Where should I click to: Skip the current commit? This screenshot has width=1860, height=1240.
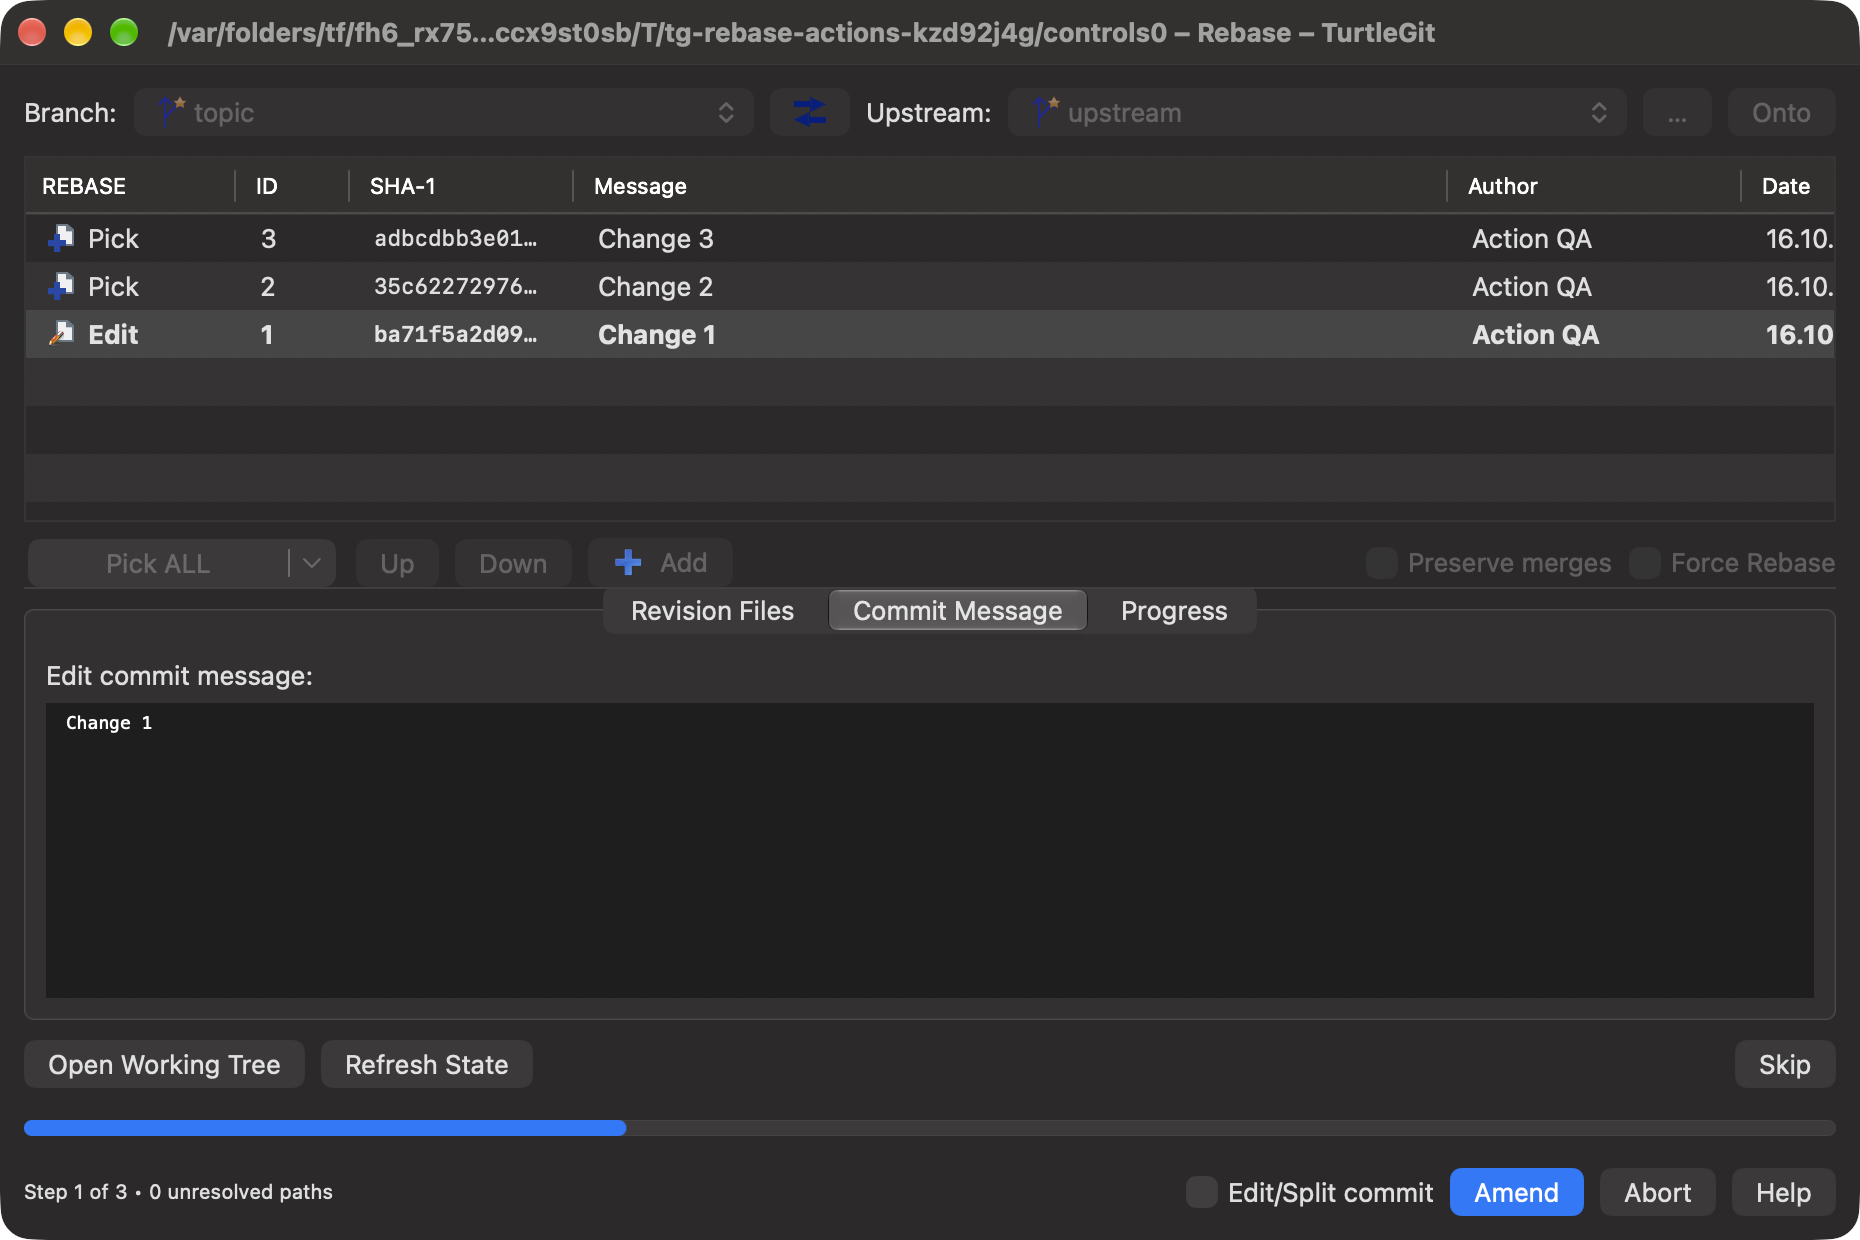tap(1785, 1064)
